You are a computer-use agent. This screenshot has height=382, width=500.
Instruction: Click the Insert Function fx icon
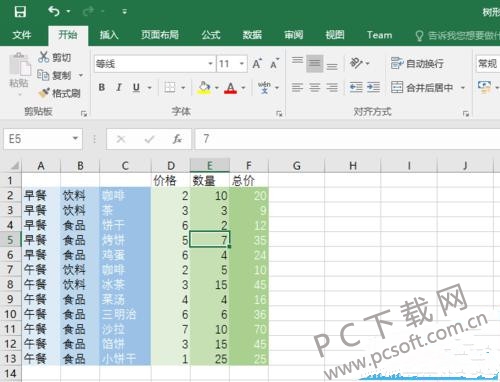pyautogui.click(x=177, y=139)
